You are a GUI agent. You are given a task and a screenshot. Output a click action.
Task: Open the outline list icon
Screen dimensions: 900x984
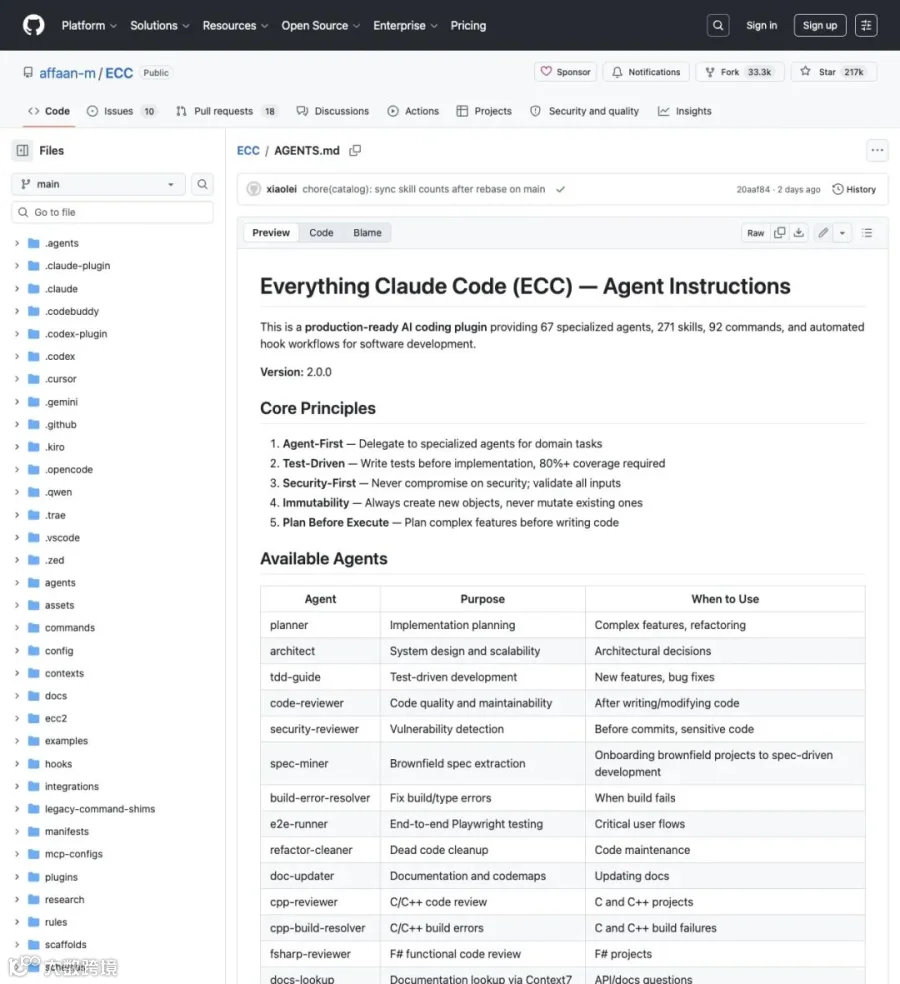(x=867, y=233)
